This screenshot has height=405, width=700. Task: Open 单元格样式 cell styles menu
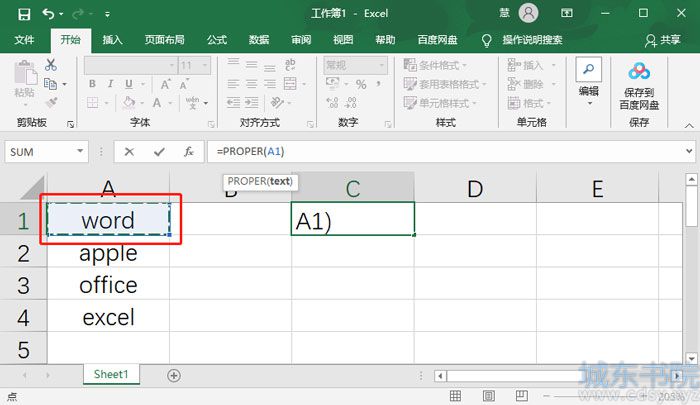440,103
